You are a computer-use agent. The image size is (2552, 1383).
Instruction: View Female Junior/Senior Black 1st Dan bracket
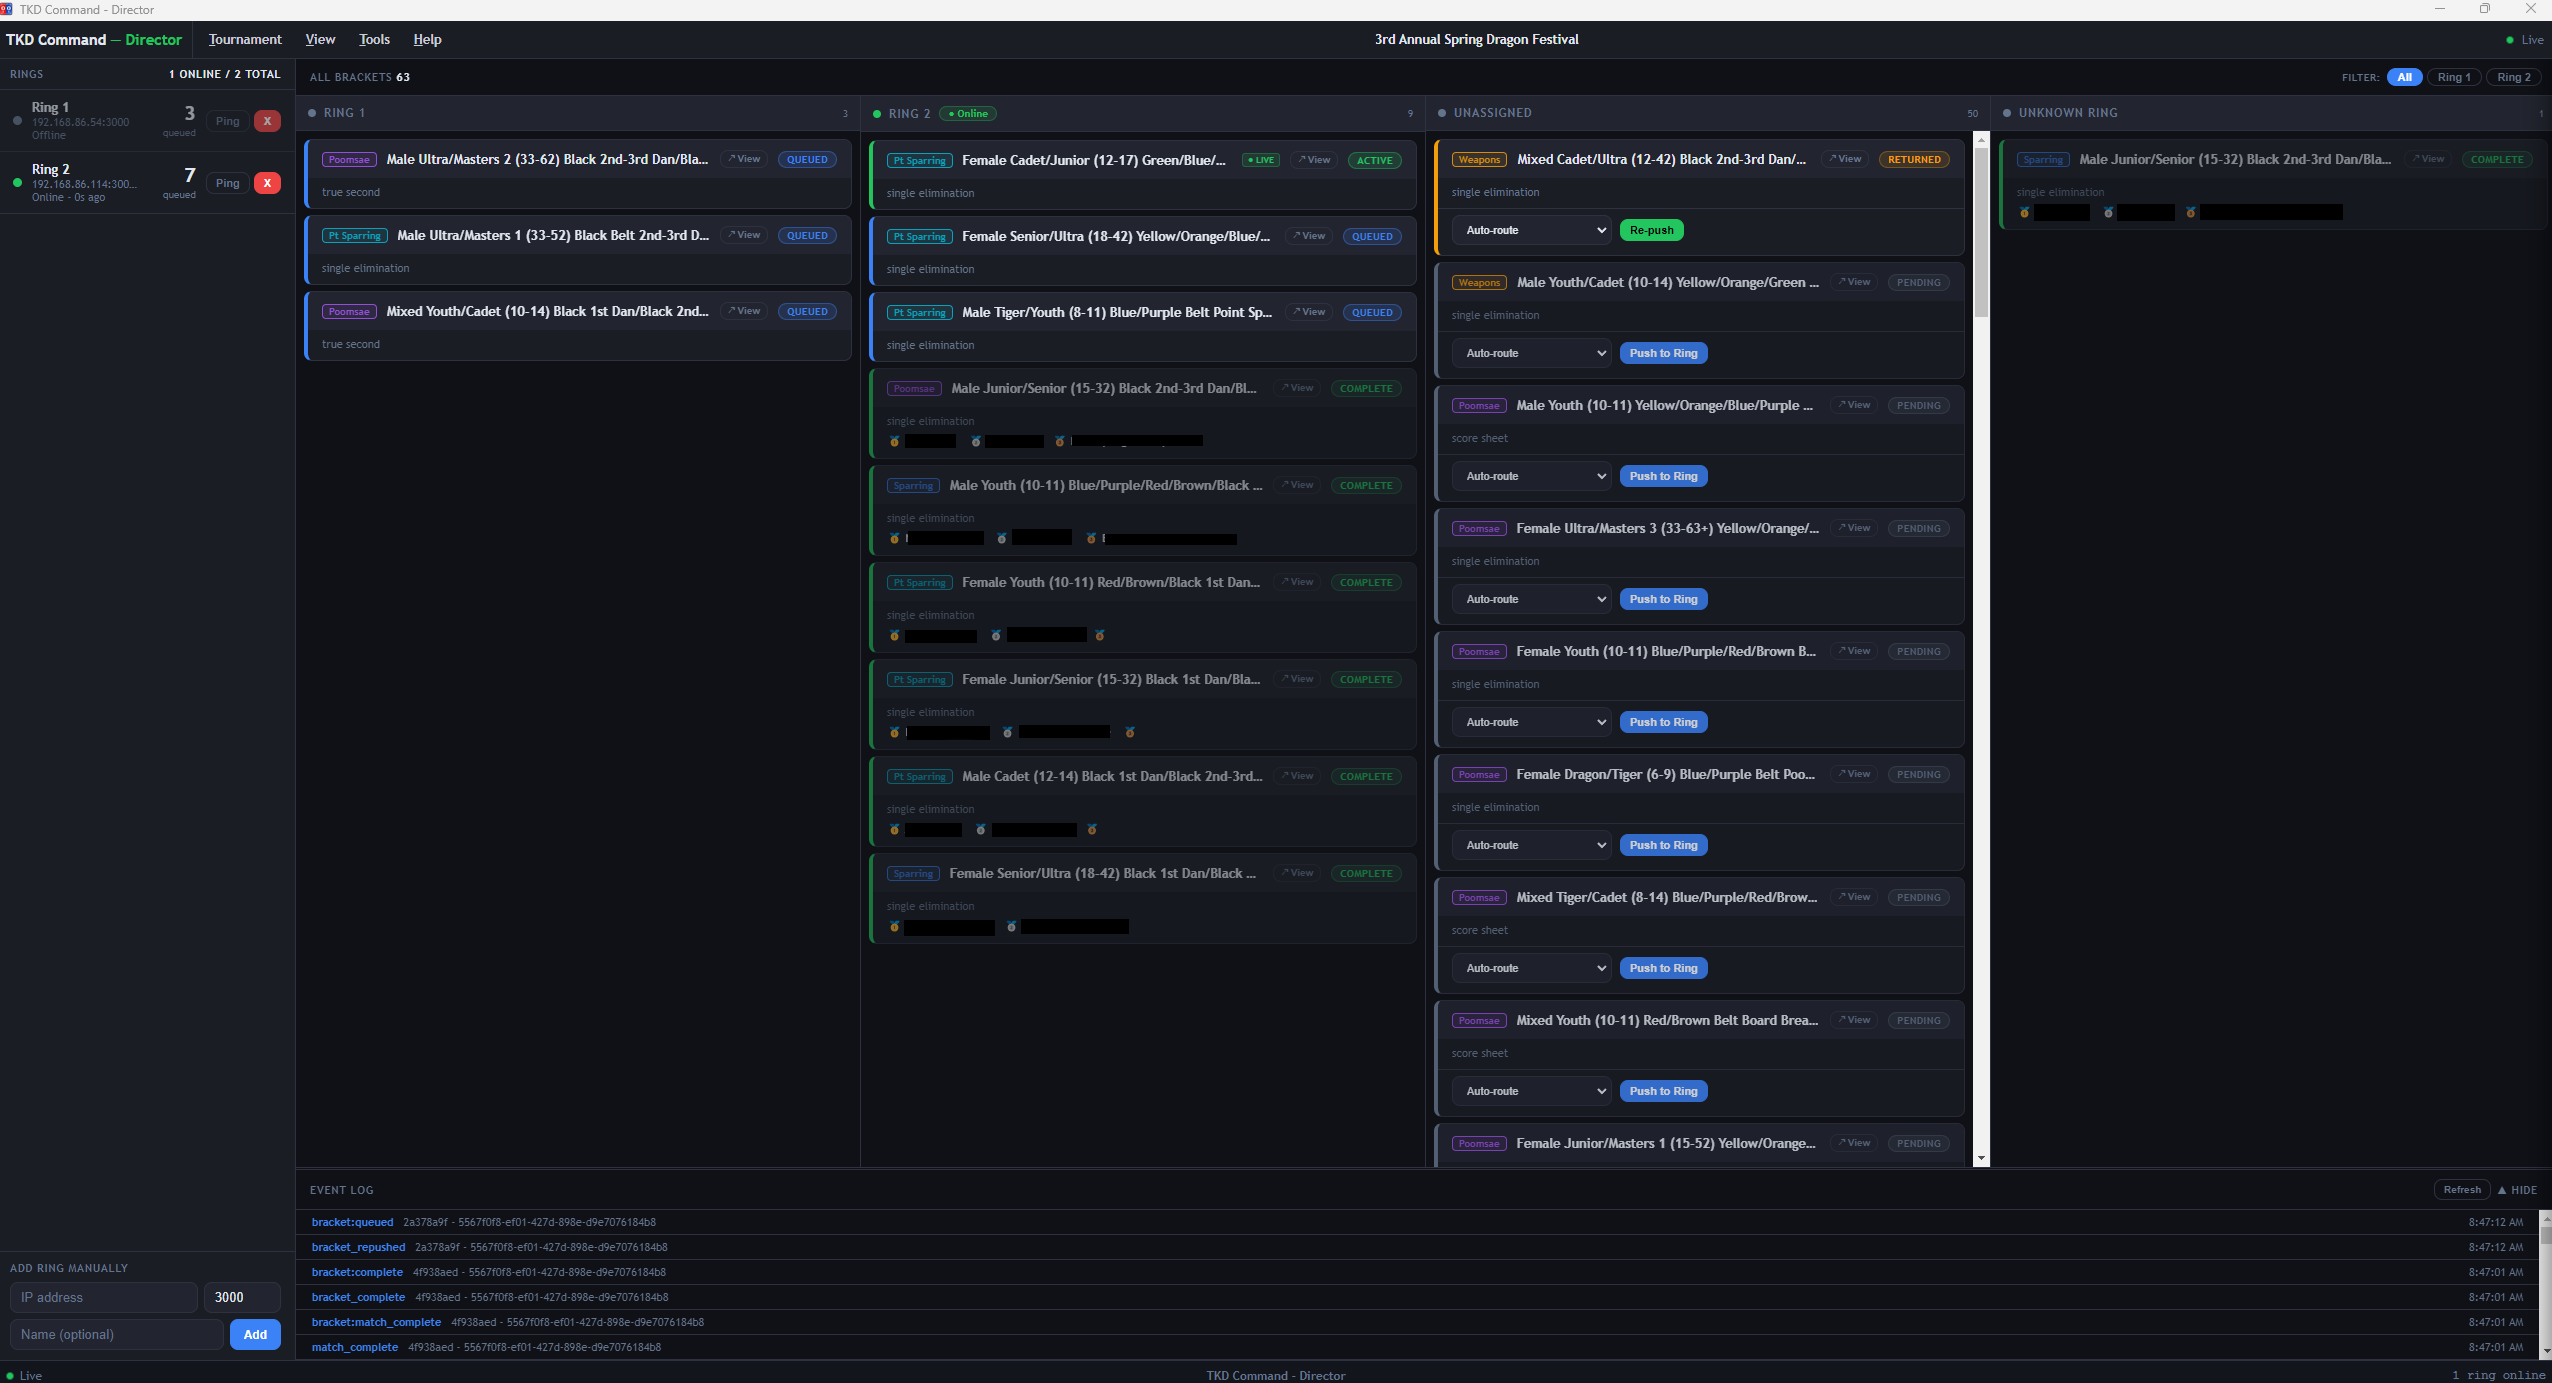tap(1297, 679)
